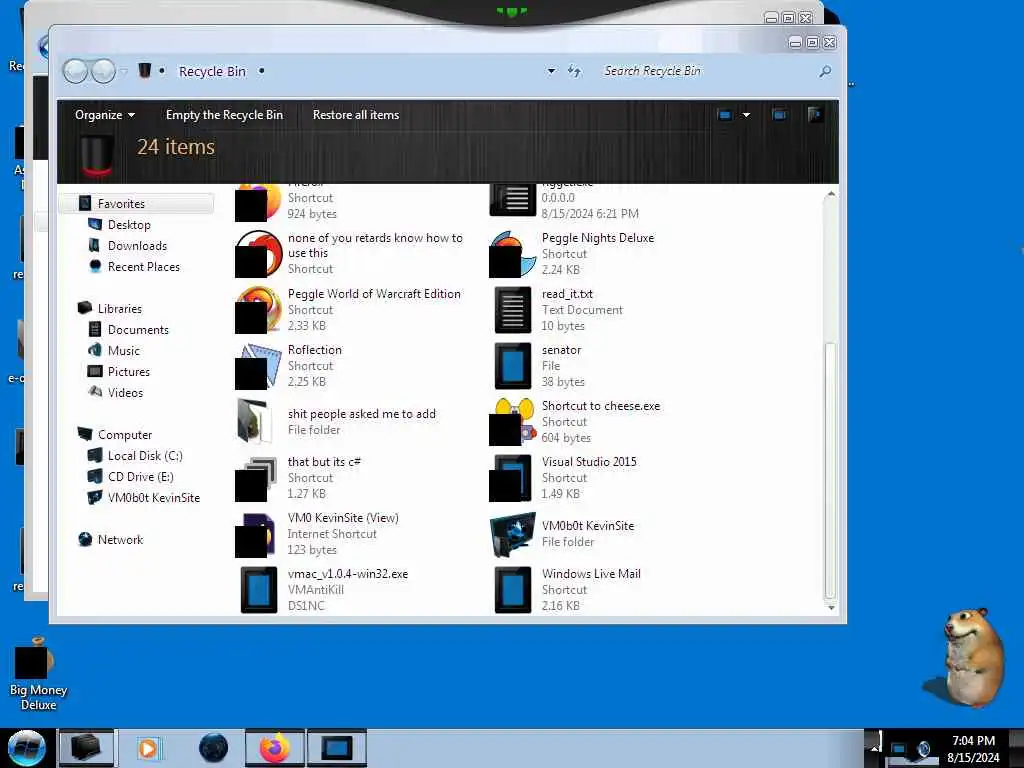Open the address bar history dropdown
This screenshot has height=768, width=1024.
click(551, 71)
